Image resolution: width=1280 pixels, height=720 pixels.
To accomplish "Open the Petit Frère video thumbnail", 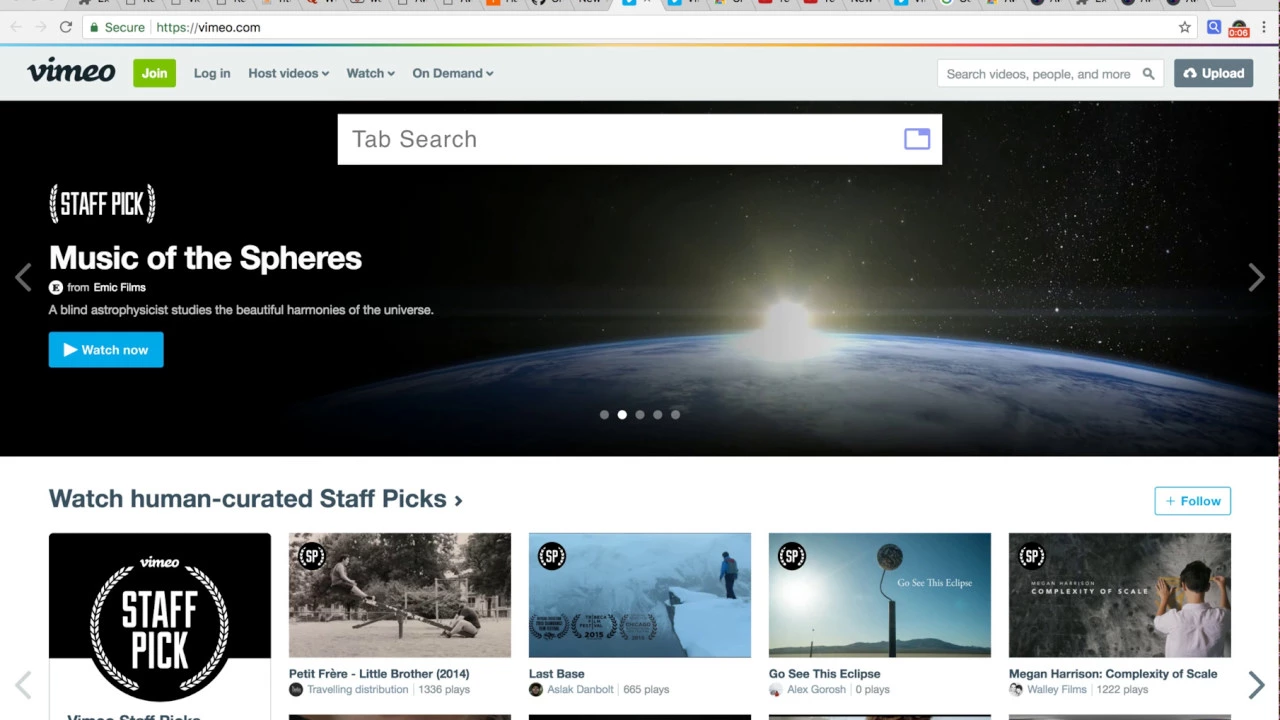I will (400, 595).
